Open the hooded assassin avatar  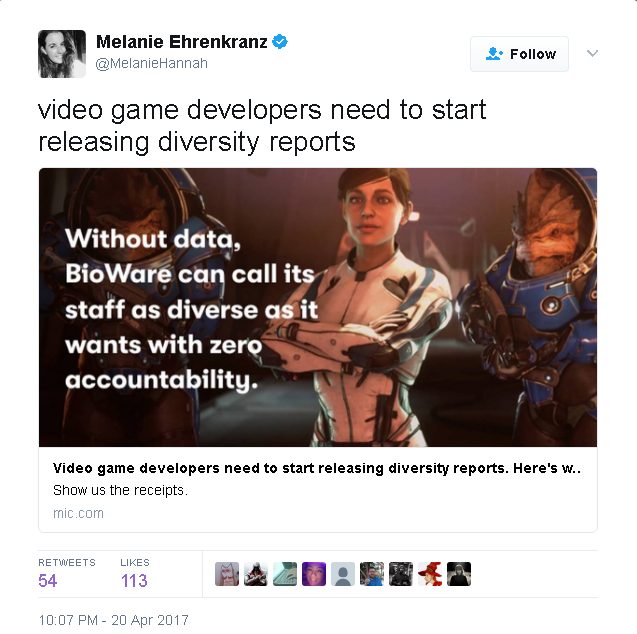pyautogui.click(x=256, y=574)
